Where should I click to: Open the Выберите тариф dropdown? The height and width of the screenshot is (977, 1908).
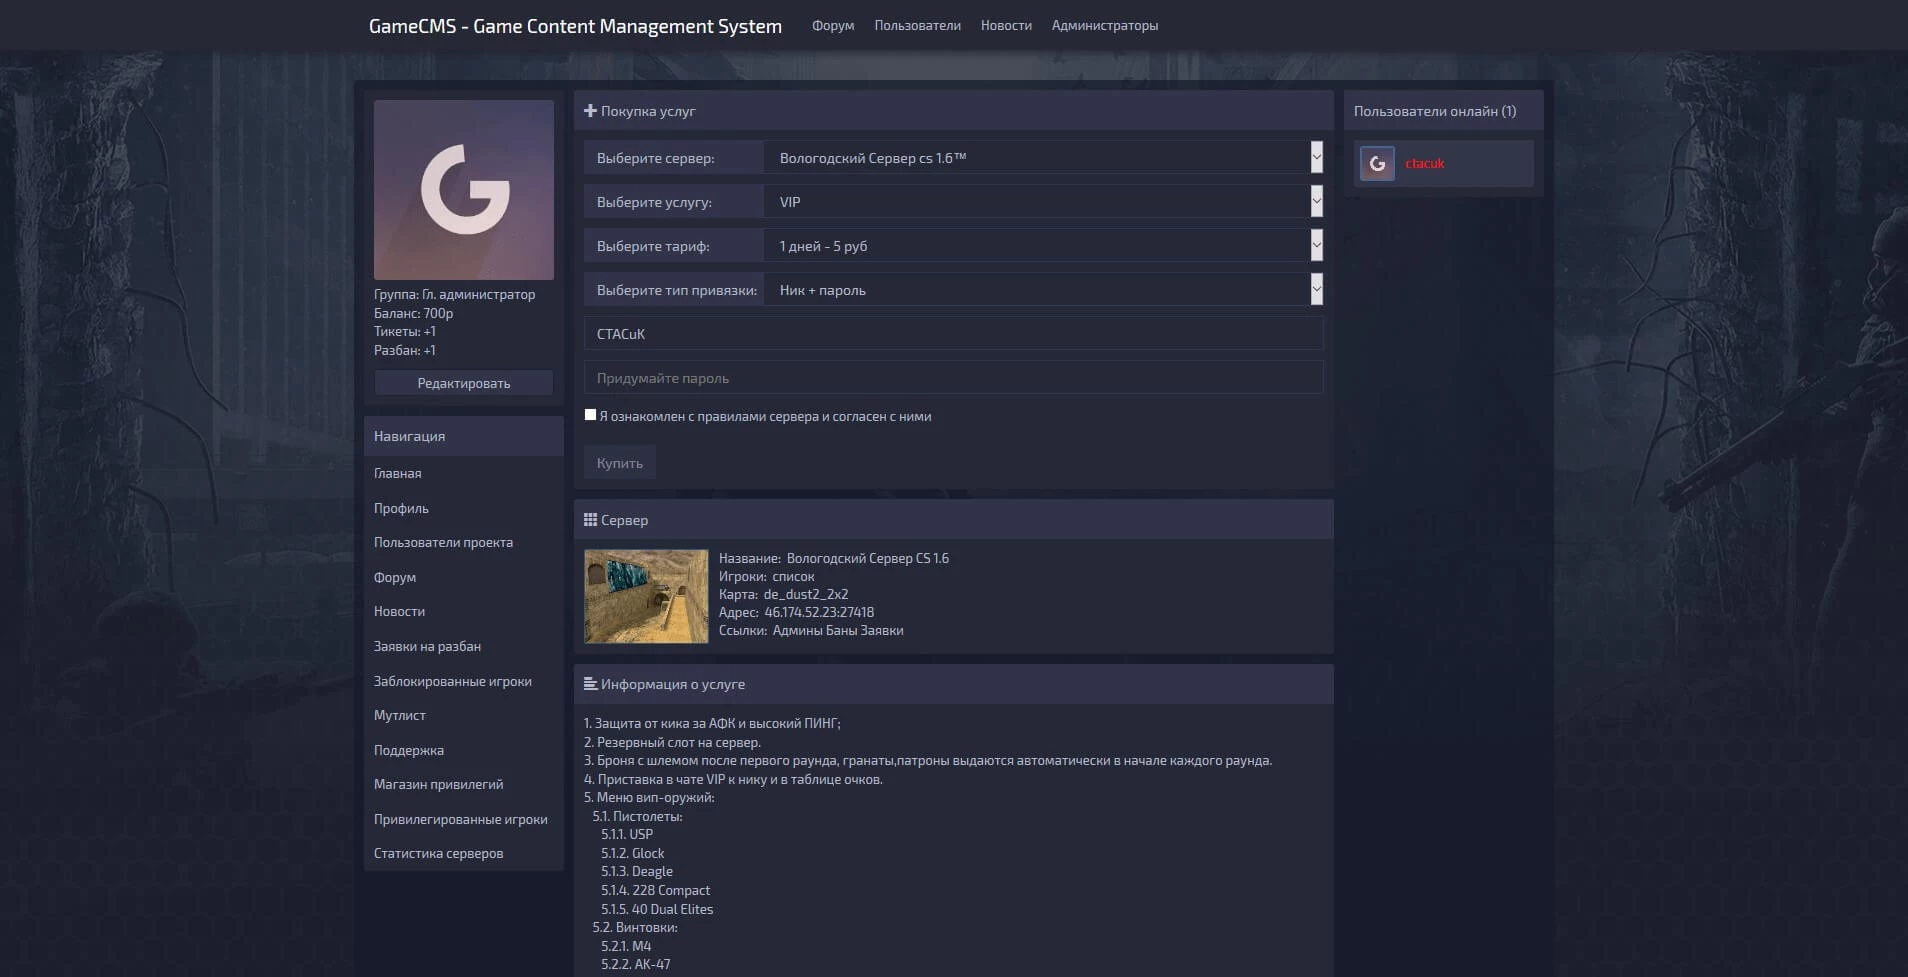coord(1044,246)
